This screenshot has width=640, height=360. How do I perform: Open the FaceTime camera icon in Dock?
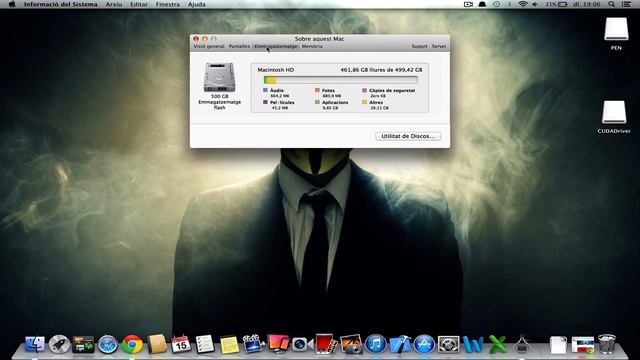[301, 344]
